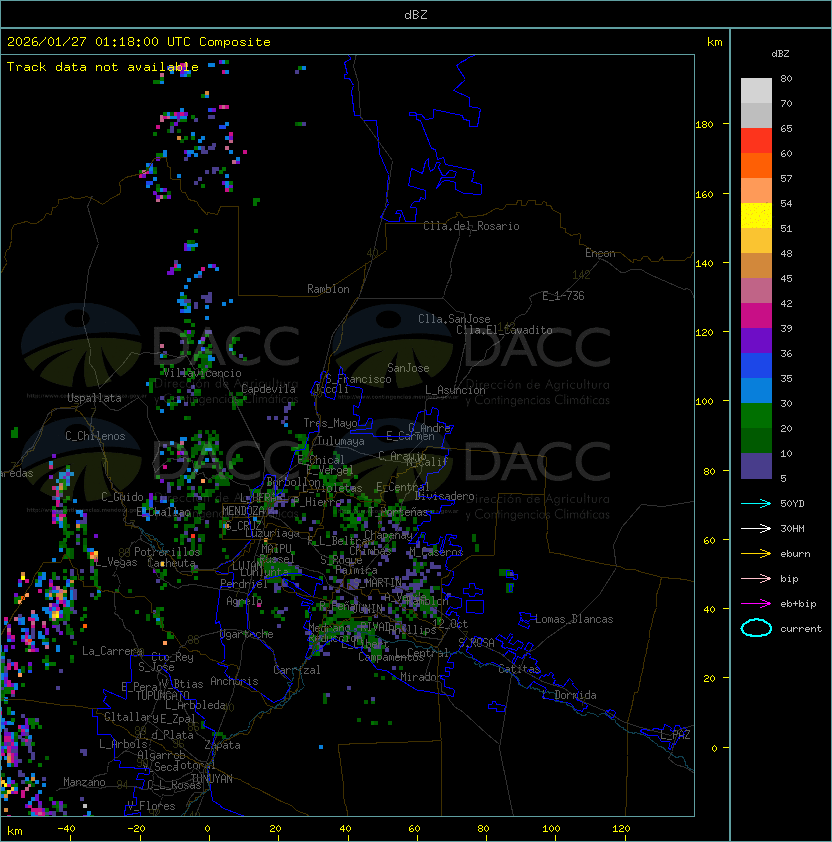Select the magenta eb+bip arrow symbol
832x842 pixels.
756,603
